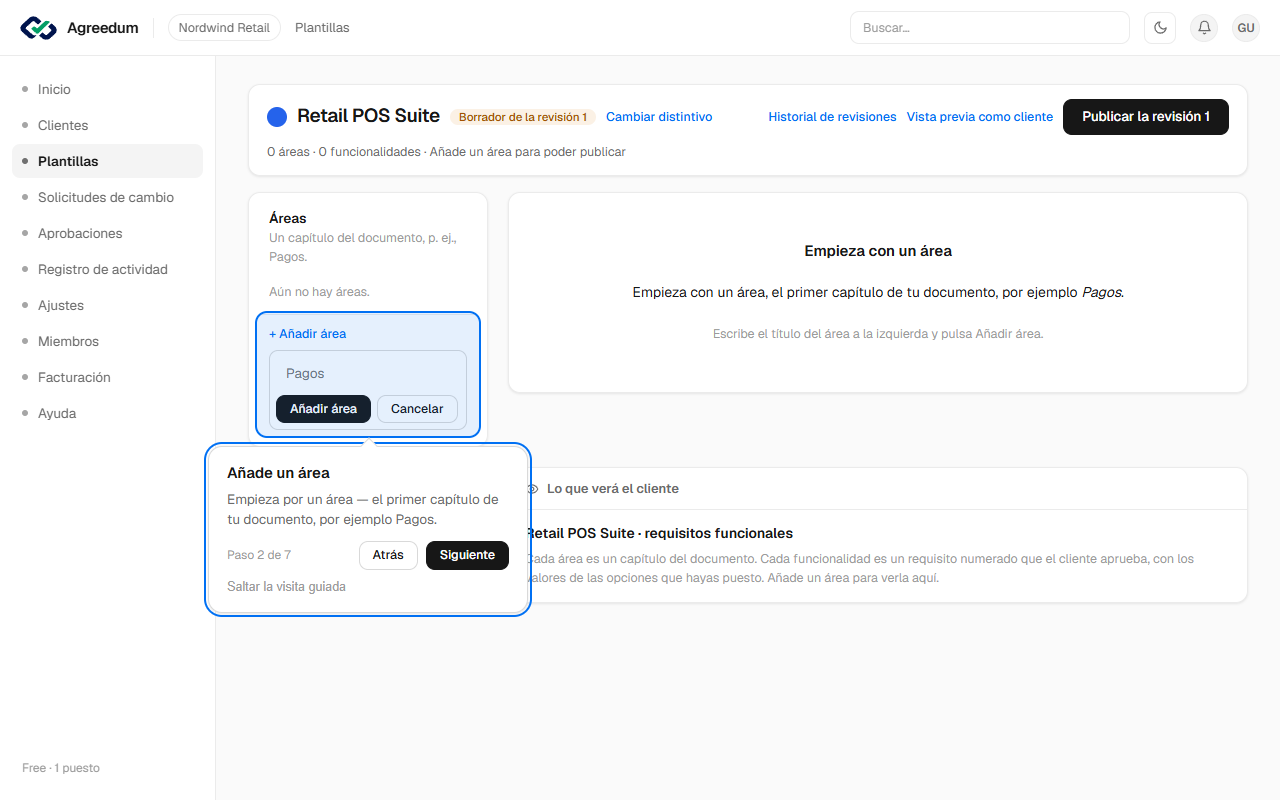Click the 'Borrador de la revisión 1' badge
Image resolution: width=1280 pixels, height=800 pixels.
point(523,117)
